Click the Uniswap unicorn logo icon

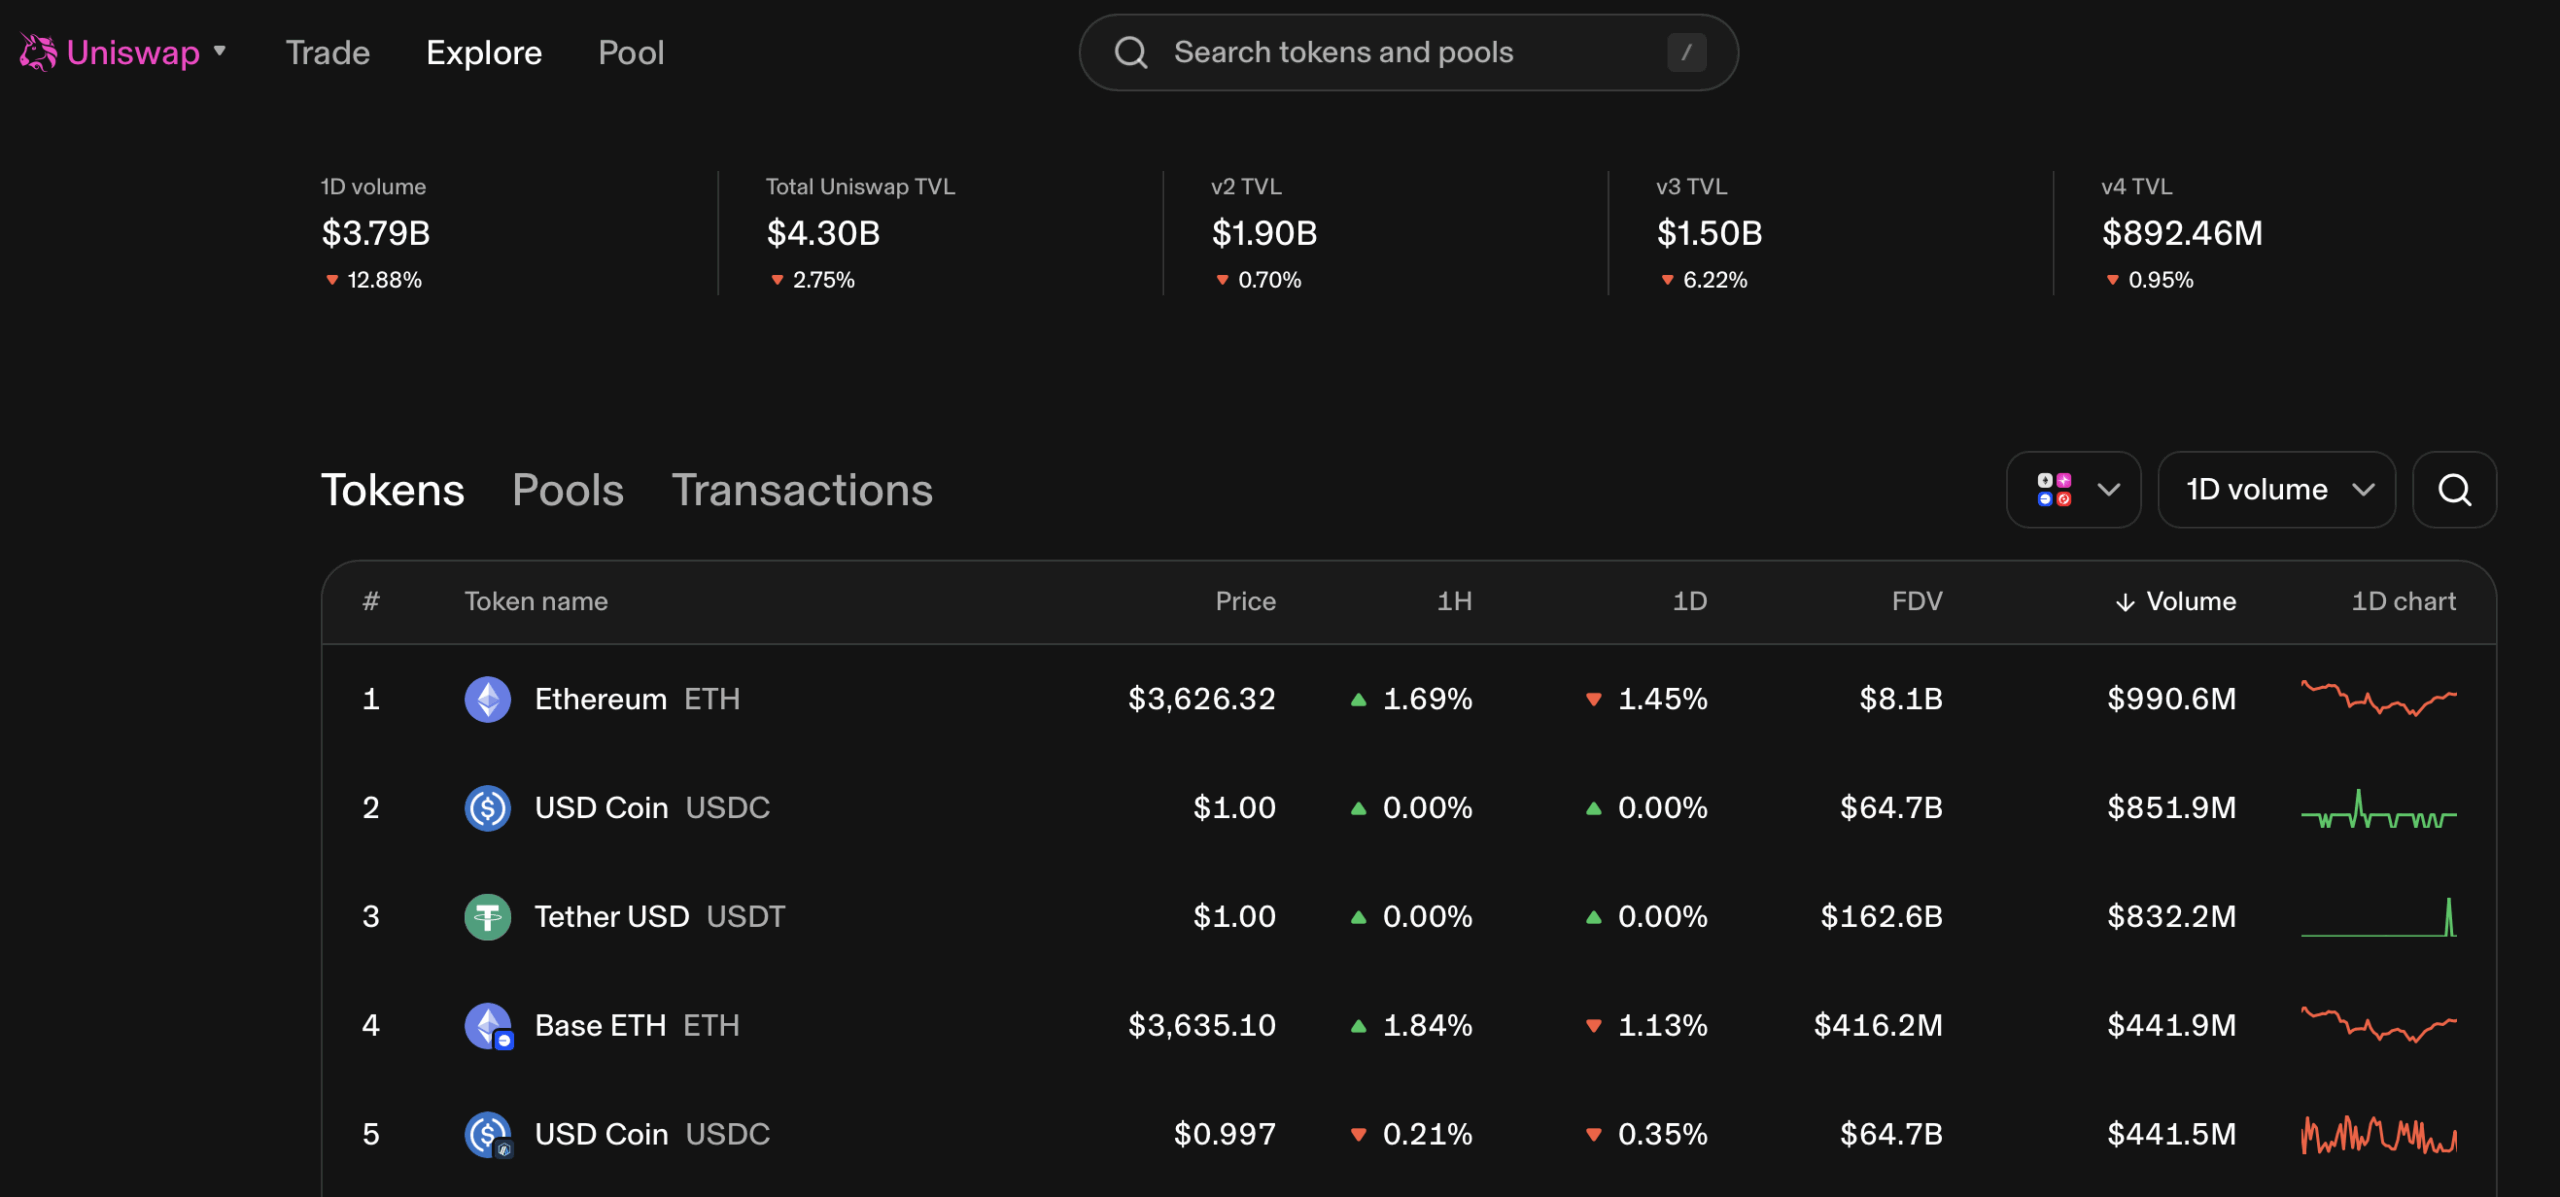click(x=38, y=52)
